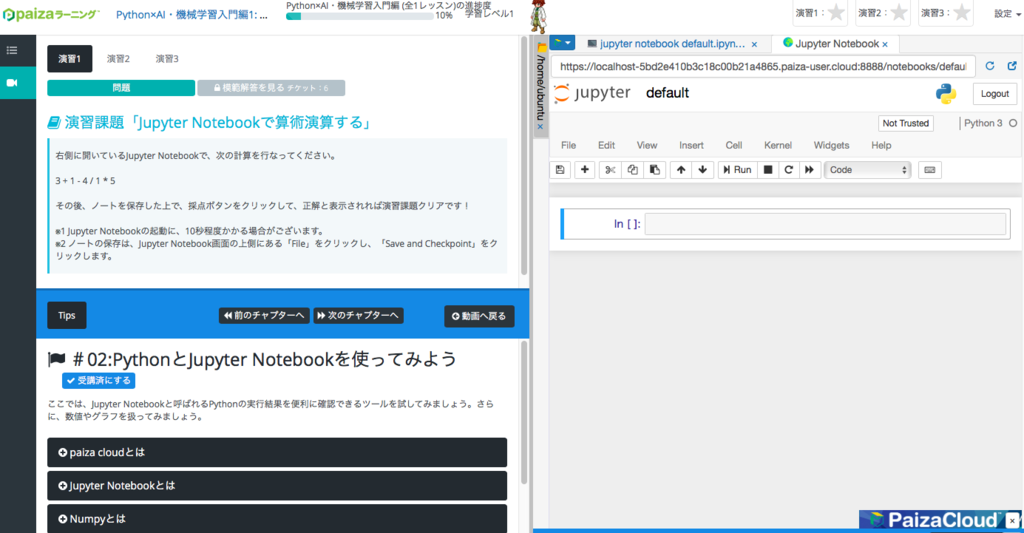Open the Cell menu
Screen dimensions: 1024x533
pos(733,145)
